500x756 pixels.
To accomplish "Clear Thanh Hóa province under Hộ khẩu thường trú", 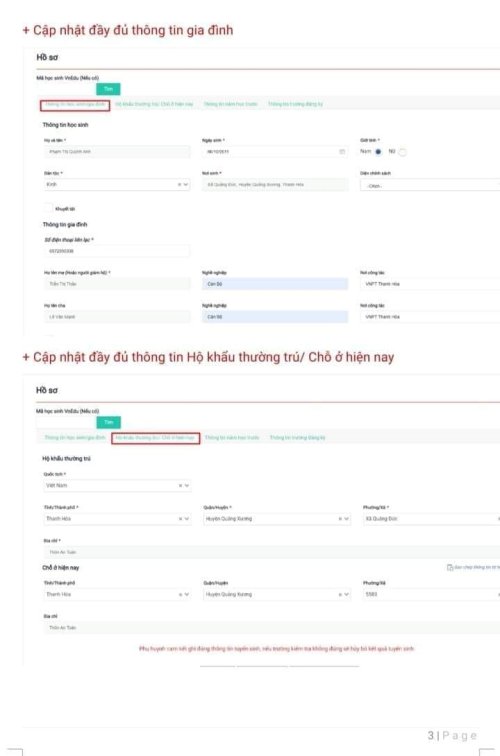I will click(x=180, y=519).
